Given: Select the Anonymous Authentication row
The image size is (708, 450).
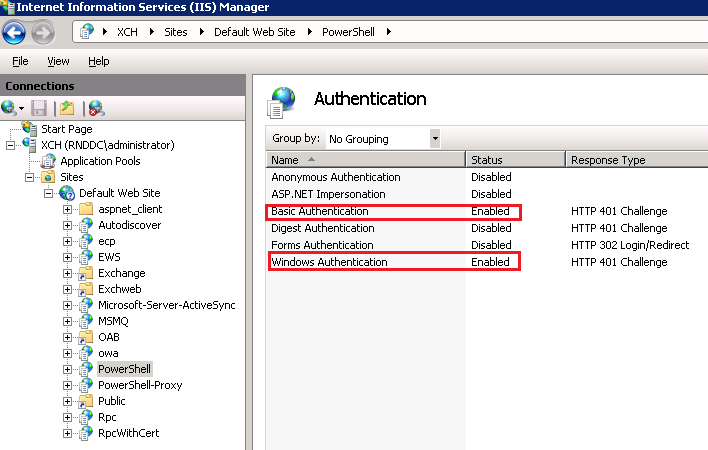Looking at the screenshot, I should 487,177.
